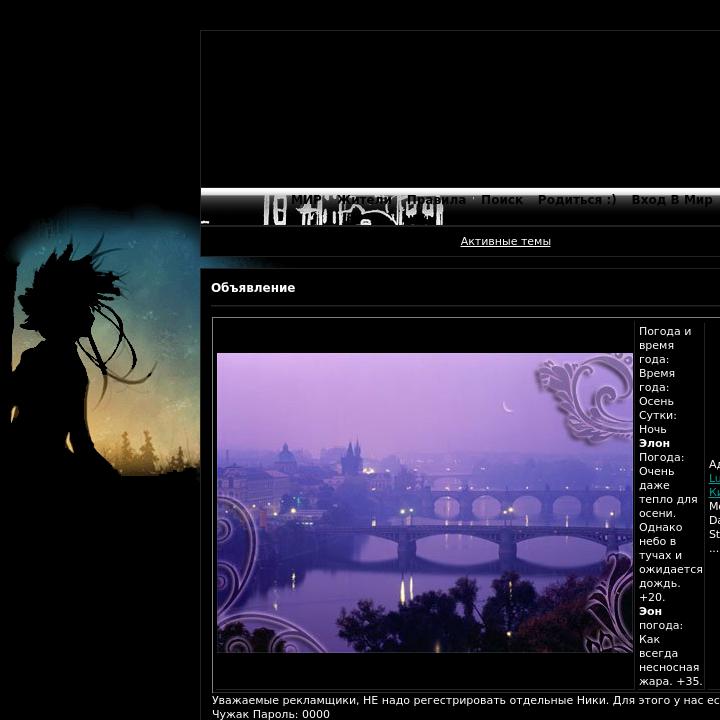Click the +20. temperature text
The height and width of the screenshot is (720, 720).
tap(652, 598)
